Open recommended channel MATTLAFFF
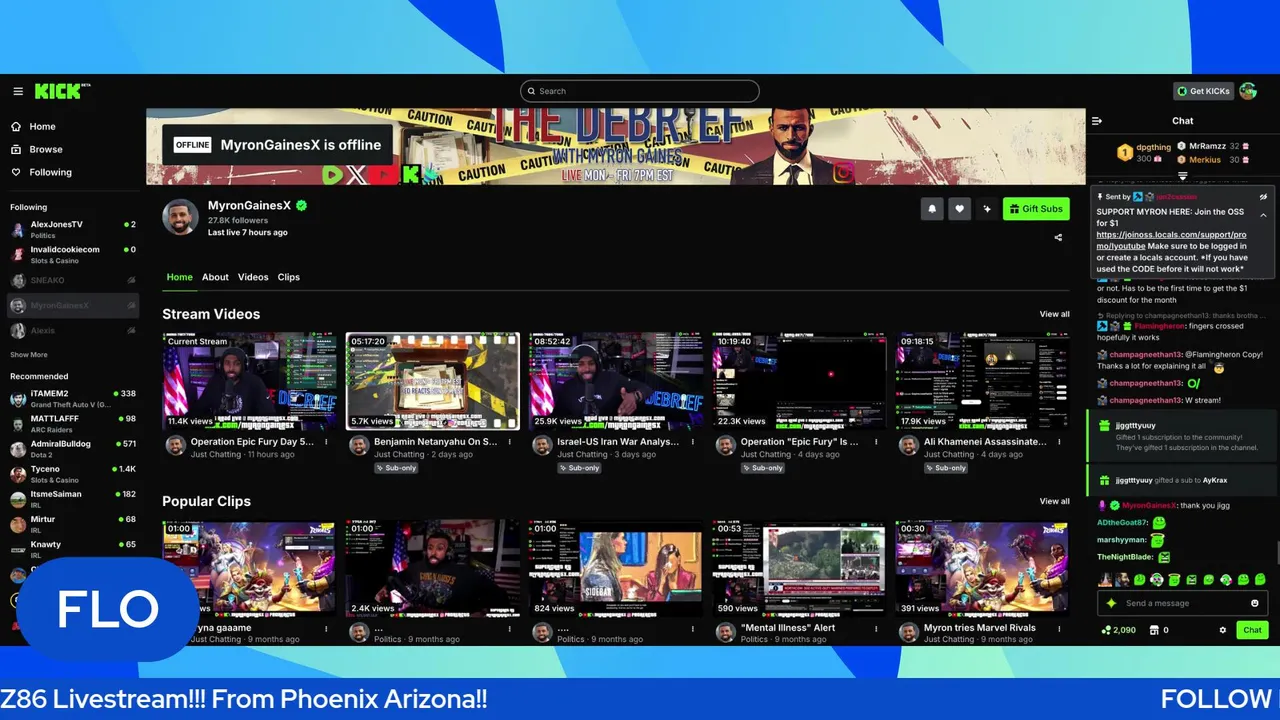The height and width of the screenshot is (720, 1280). pyautogui.click(x=74, y=423)
